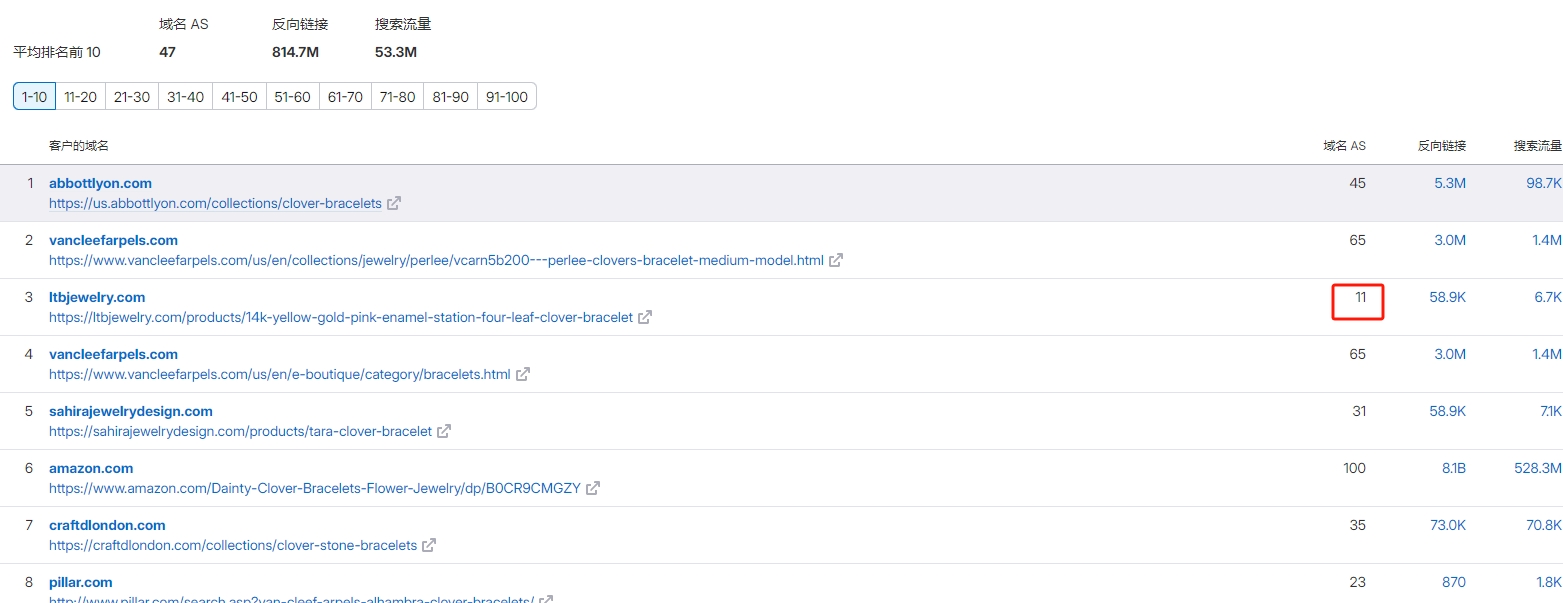Visit the us.abbottlyon.com clover-bracelets URL

215,203
